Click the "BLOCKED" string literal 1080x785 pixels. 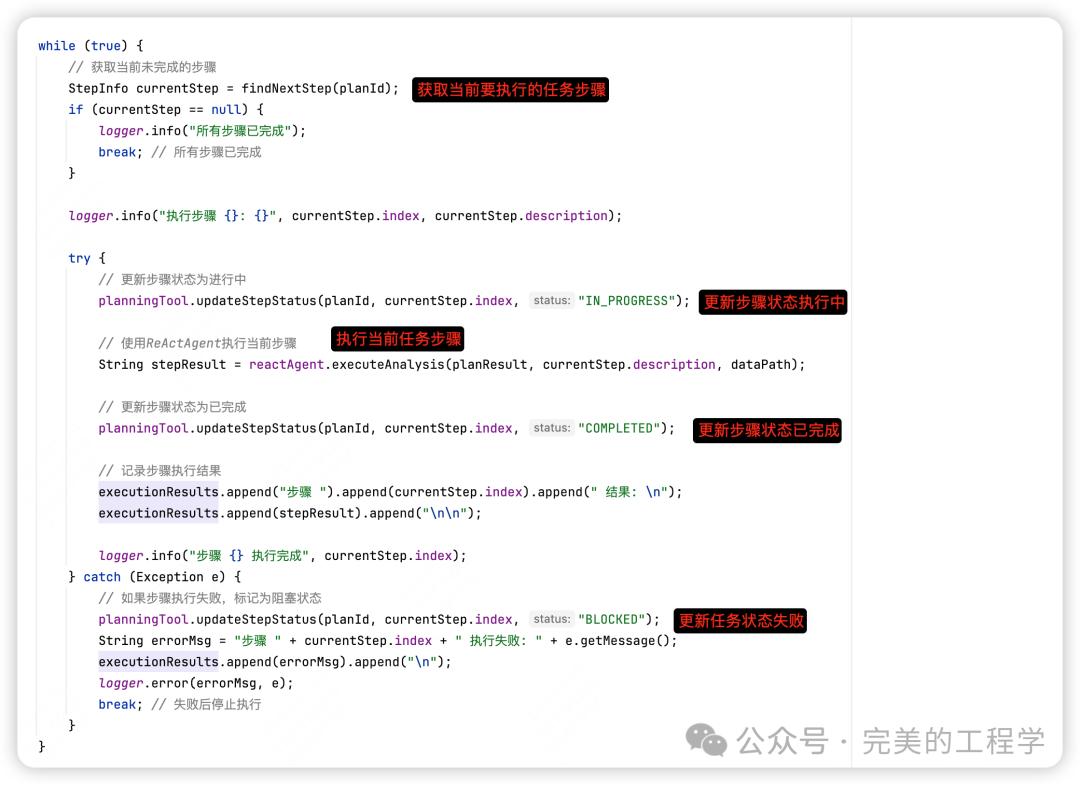coord(612,619)
